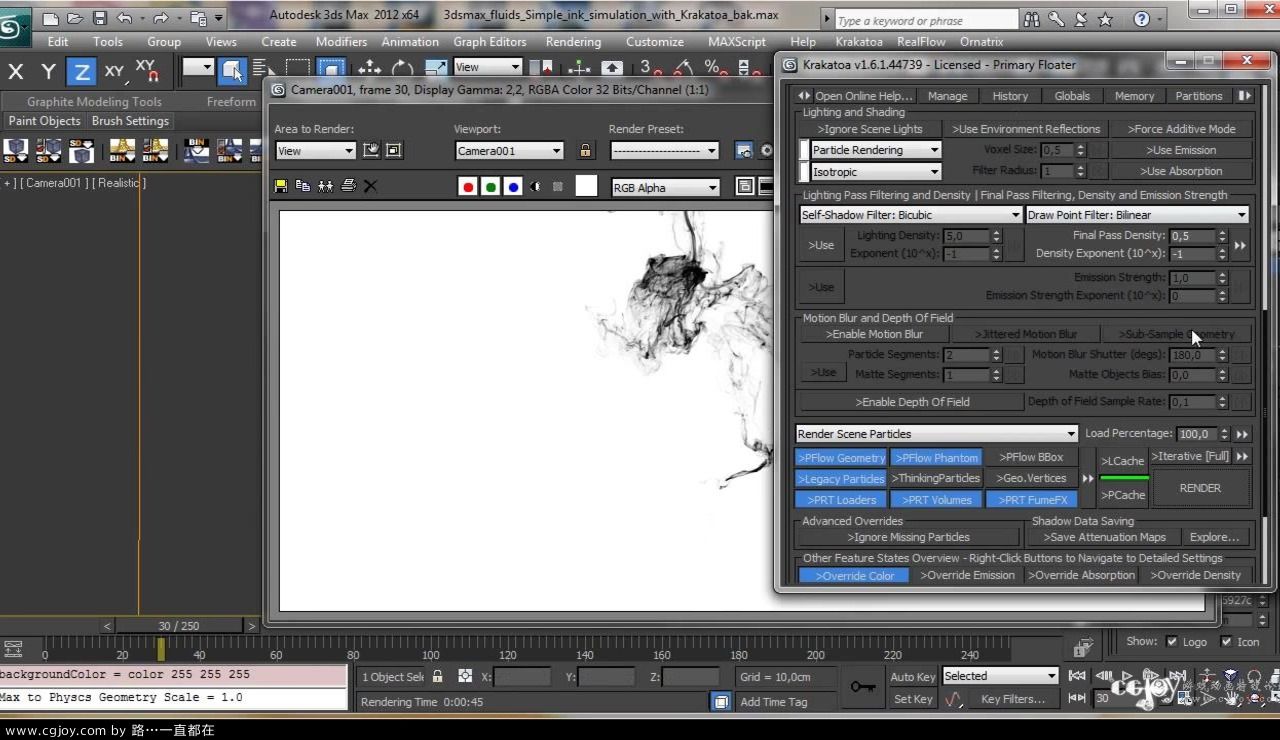1280x740 pixels.
Task: Click the Open File folder icon
Action: 75,18
